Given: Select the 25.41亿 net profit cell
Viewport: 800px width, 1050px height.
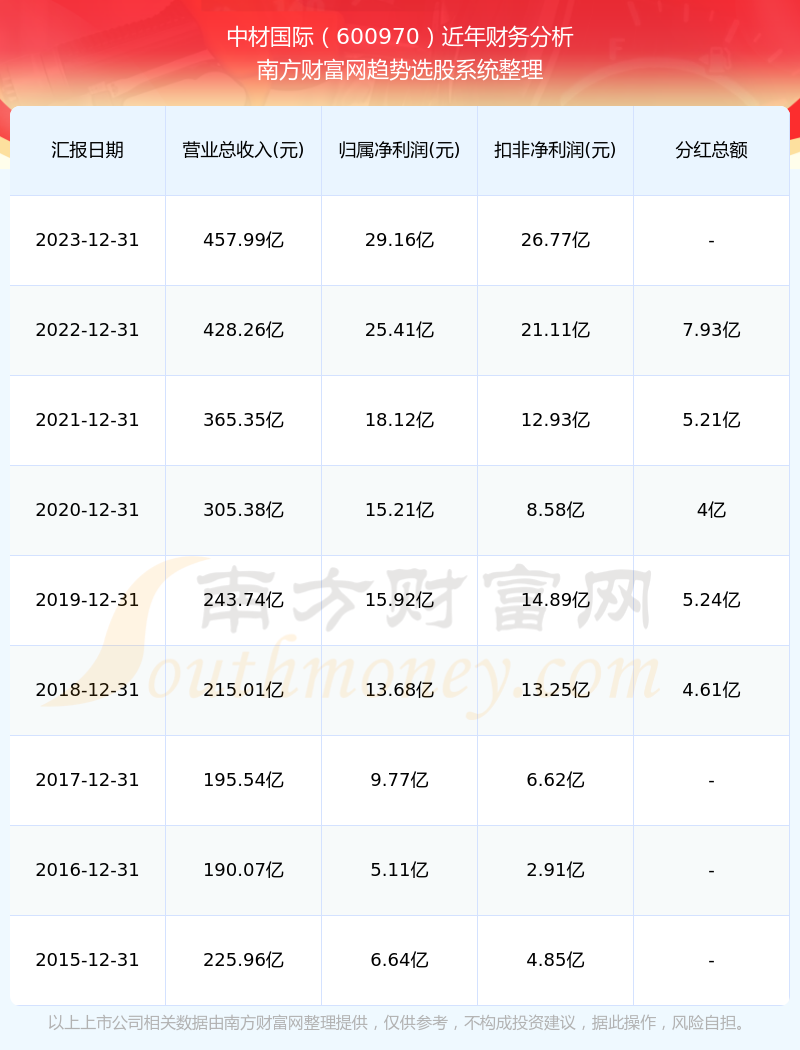Looking at the screenshot, I should [x=400, y=330].
